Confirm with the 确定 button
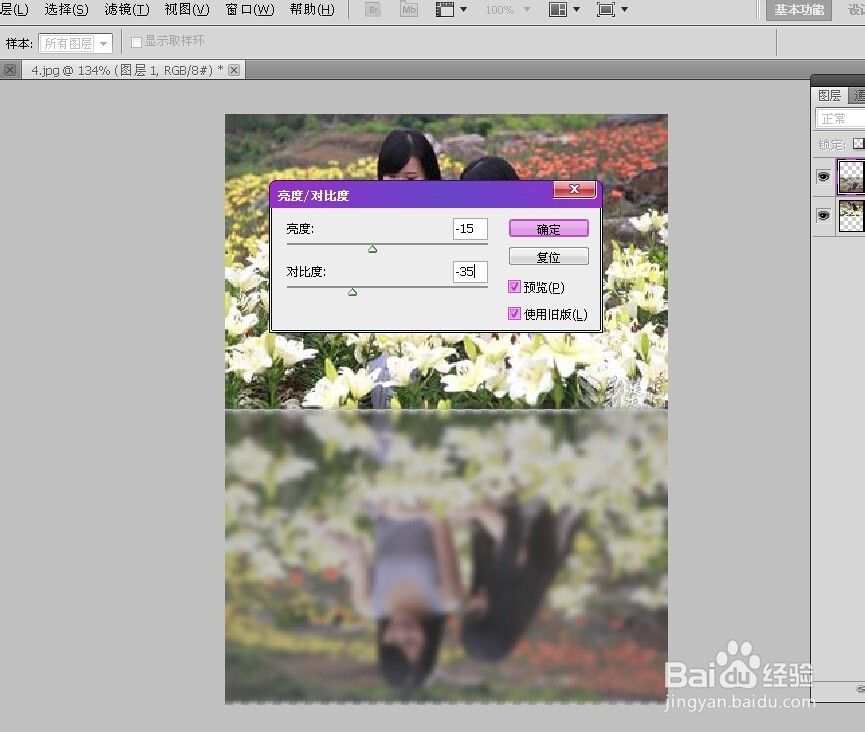The image size is (865, 732). 548,229
